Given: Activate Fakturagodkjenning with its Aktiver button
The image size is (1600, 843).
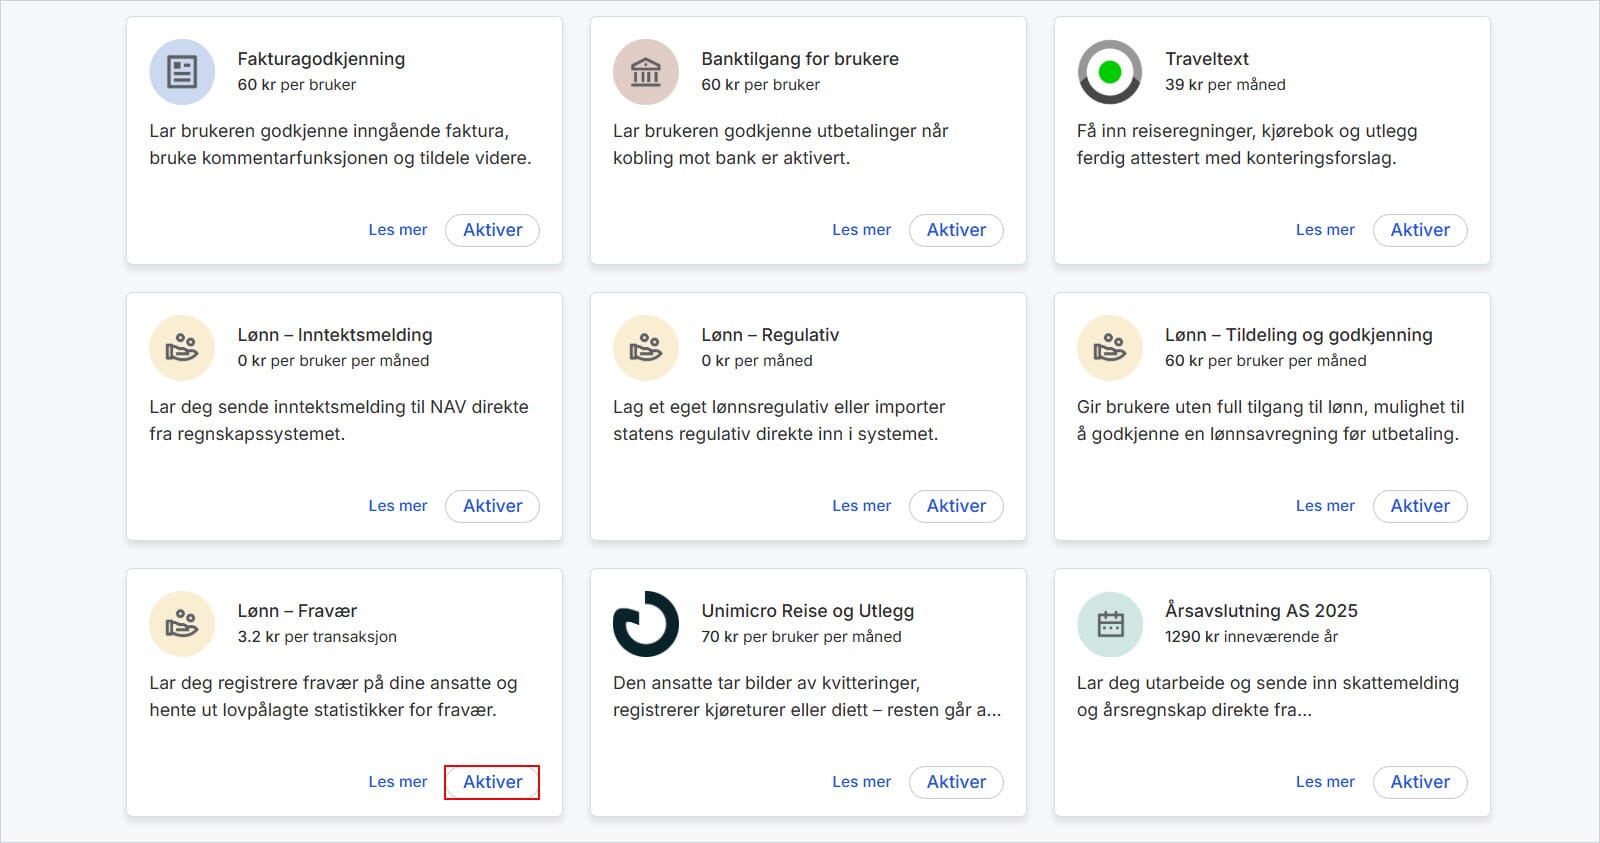Looking at the screenshot, I should [x=492, y=230].
